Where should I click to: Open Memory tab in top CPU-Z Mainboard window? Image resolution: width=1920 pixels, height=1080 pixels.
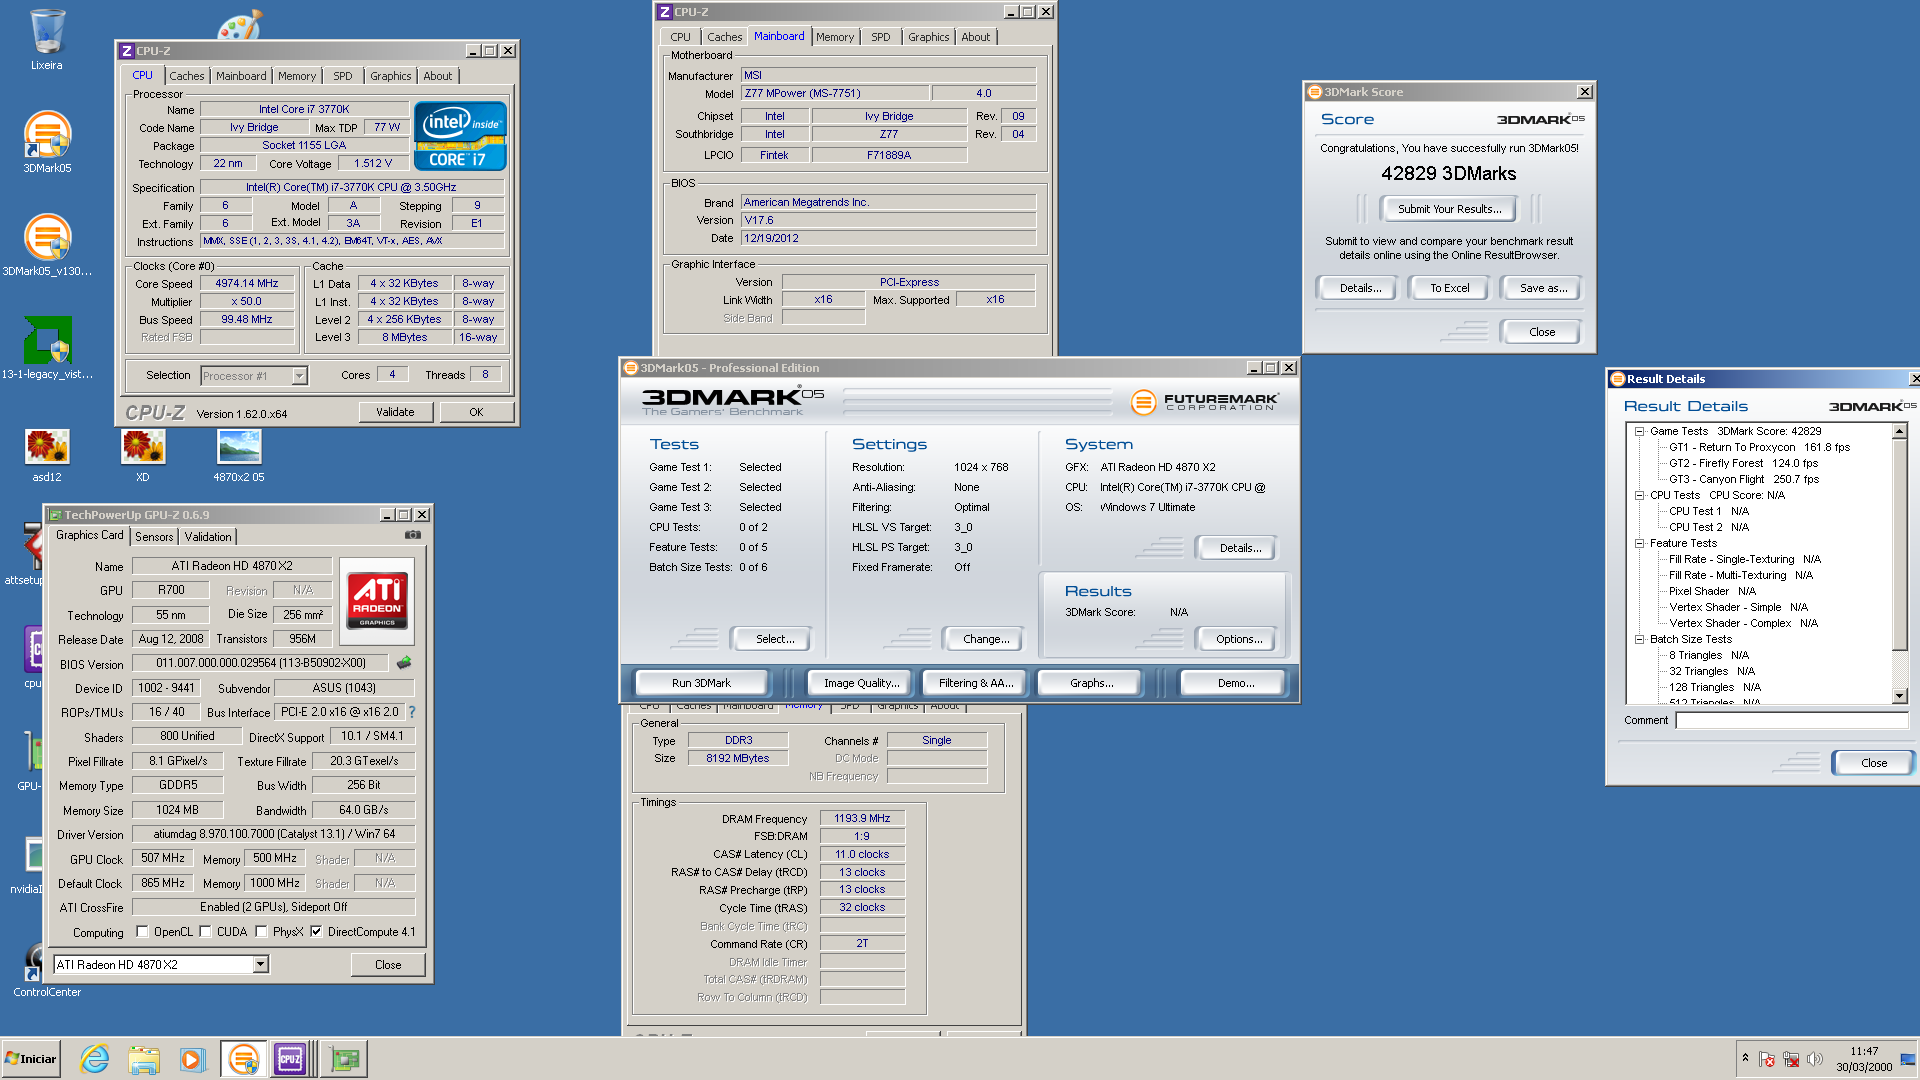click(x=835, y=37)
